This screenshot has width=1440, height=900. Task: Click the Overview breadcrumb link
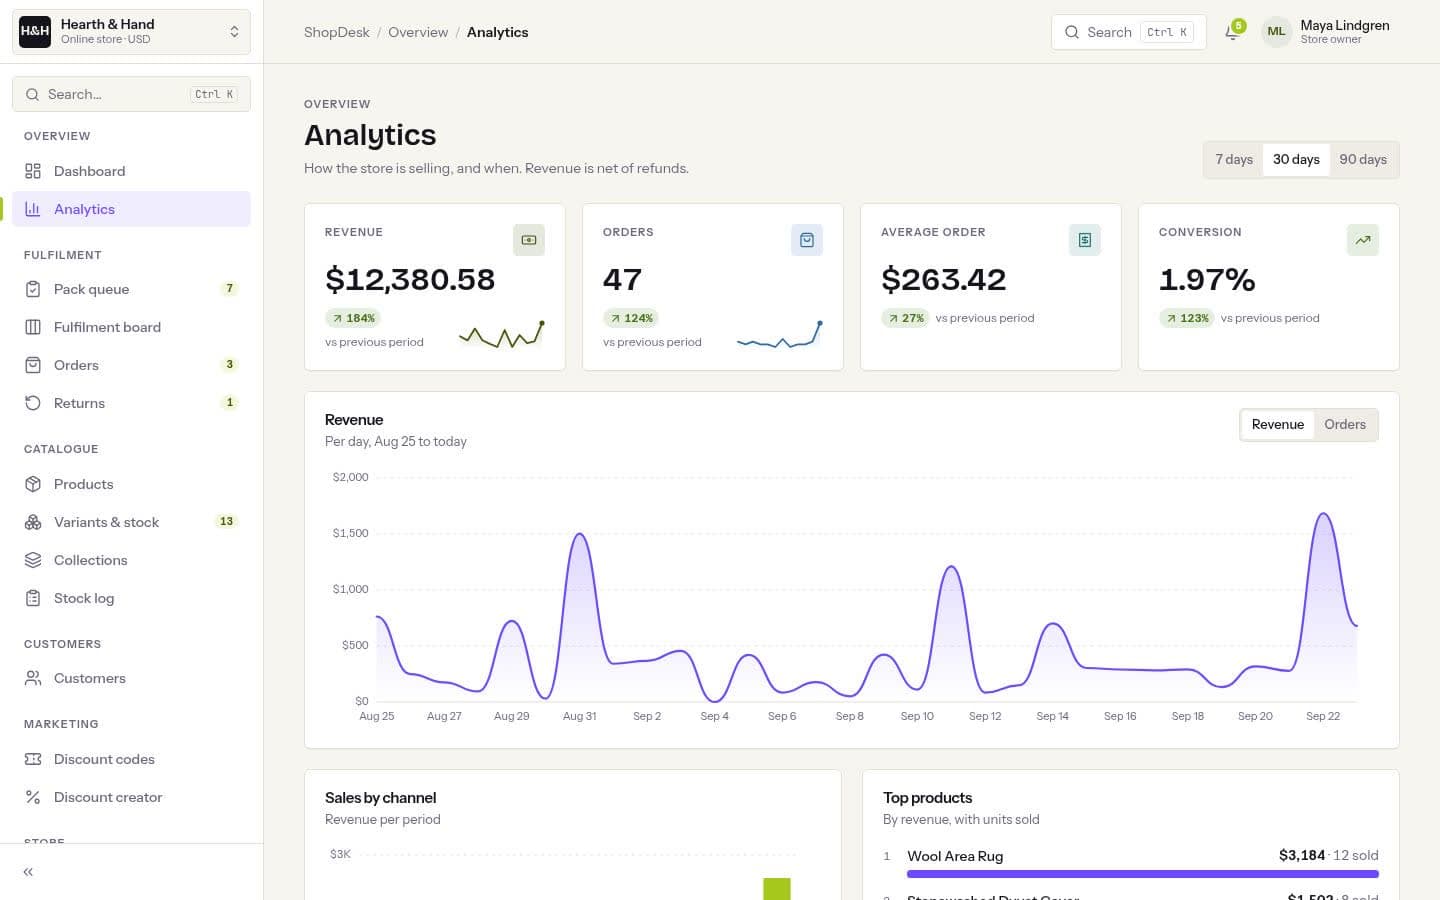click(x=418, y=32)
